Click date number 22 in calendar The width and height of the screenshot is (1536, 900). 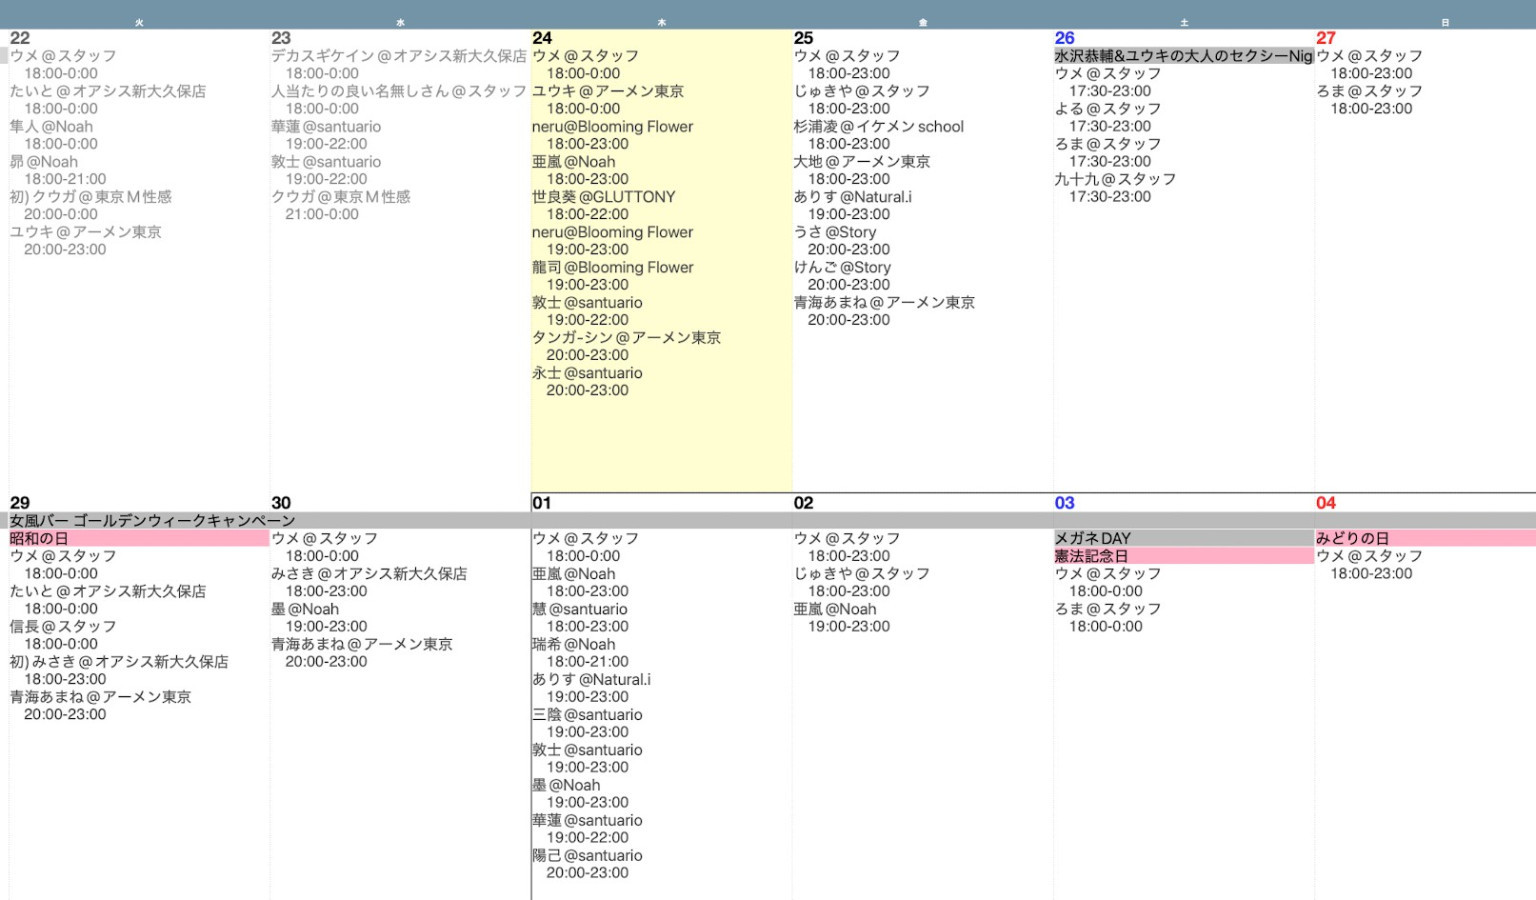pyautogui.click(x=20, y=38)
